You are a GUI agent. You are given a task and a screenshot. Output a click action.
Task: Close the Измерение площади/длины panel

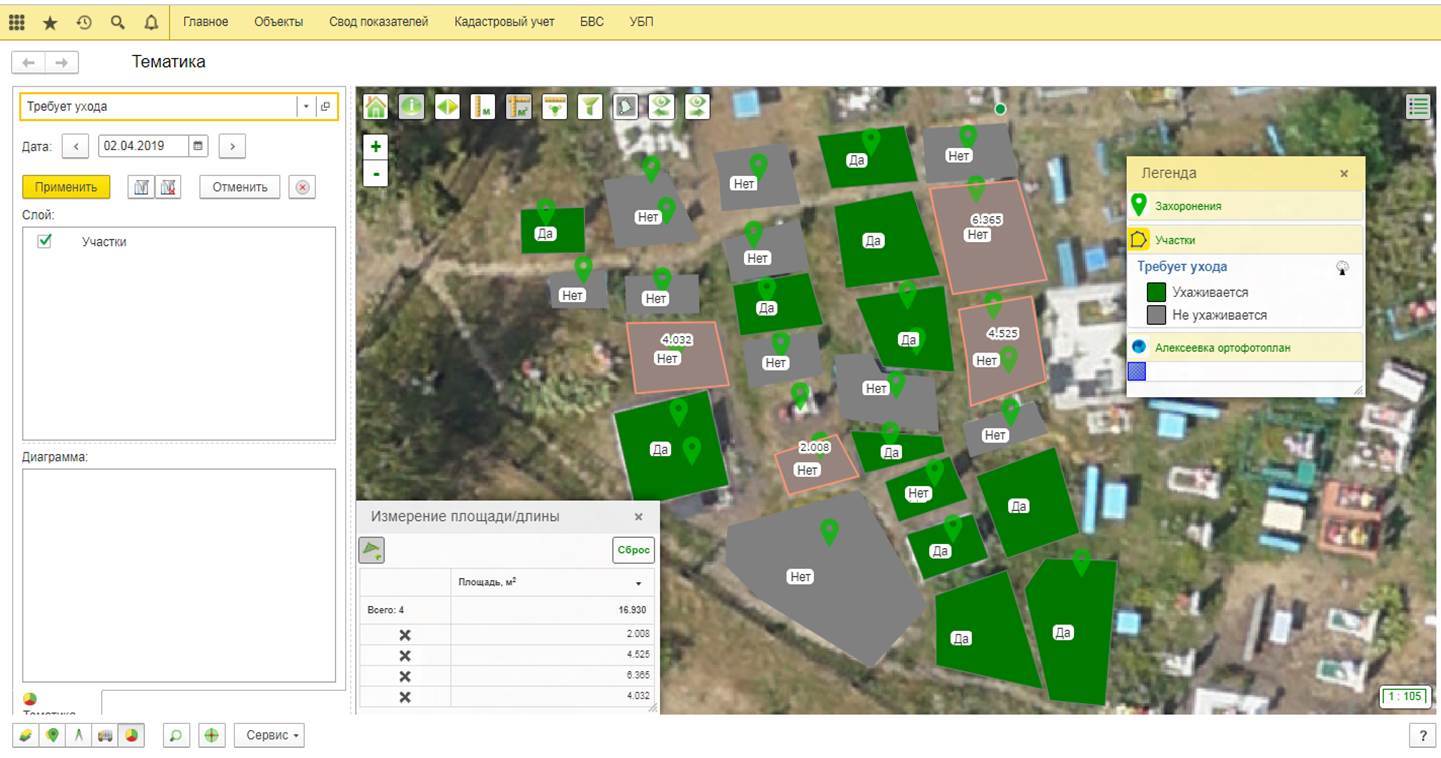click(x=639, y=517)
